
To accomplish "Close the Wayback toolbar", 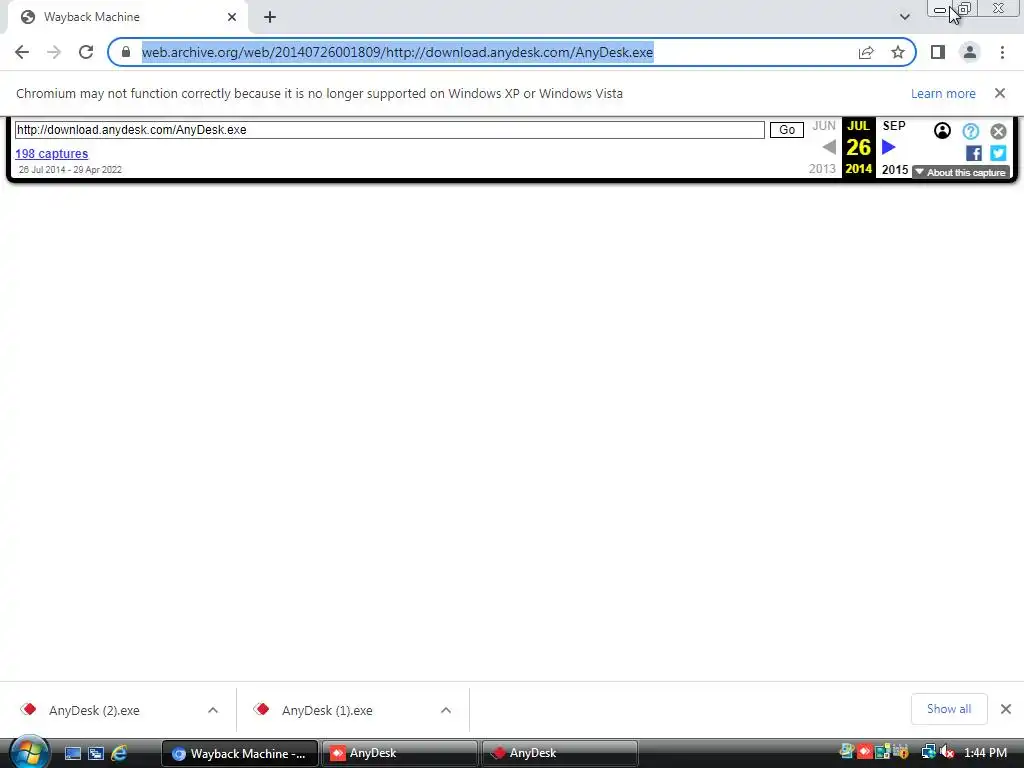I will coord(998,131).
